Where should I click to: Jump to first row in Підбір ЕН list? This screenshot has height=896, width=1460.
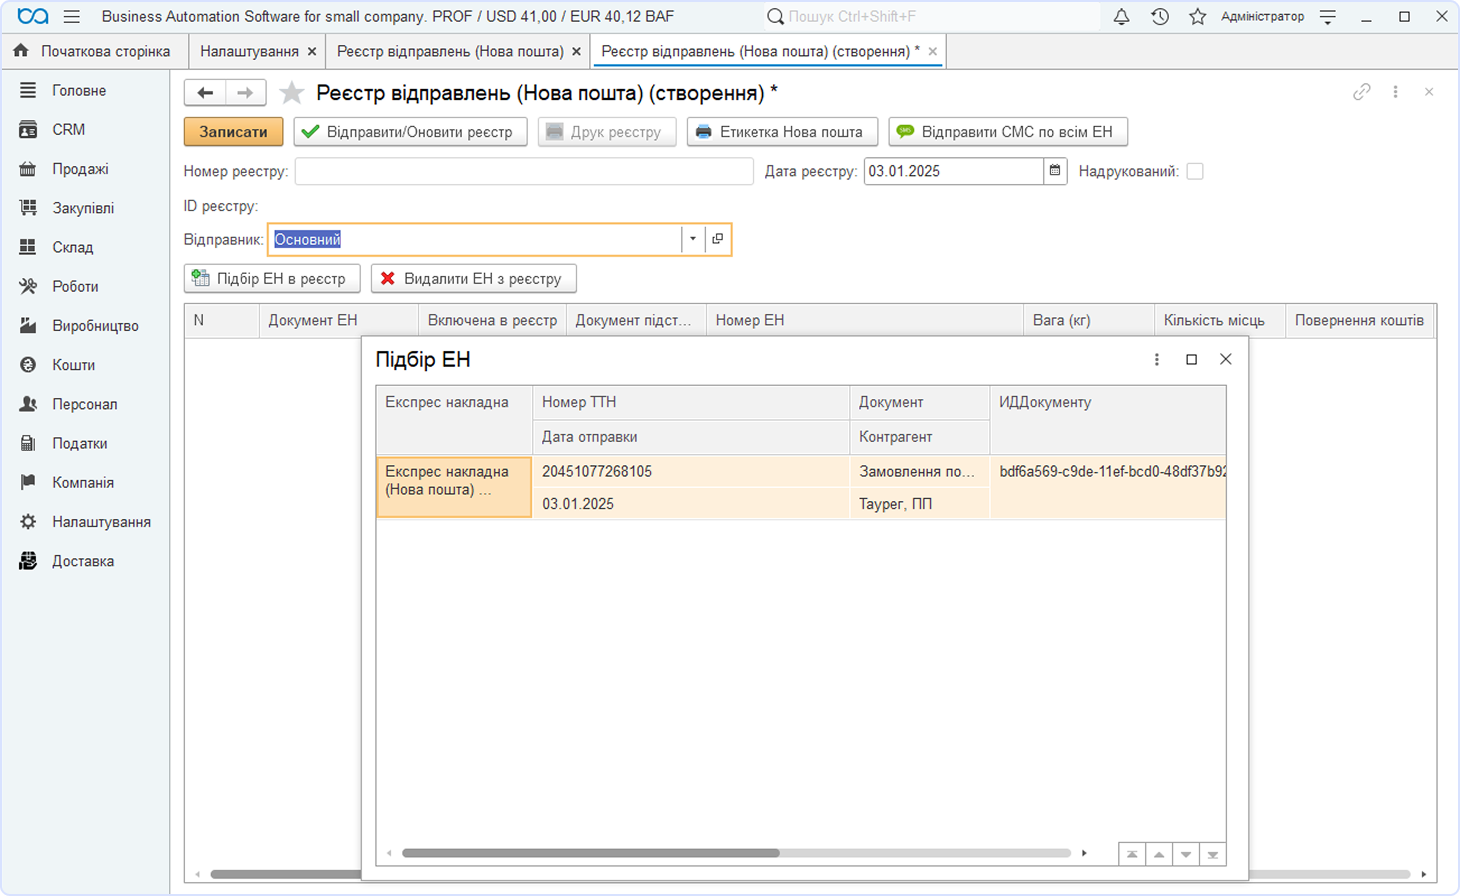click(1132, 854)
